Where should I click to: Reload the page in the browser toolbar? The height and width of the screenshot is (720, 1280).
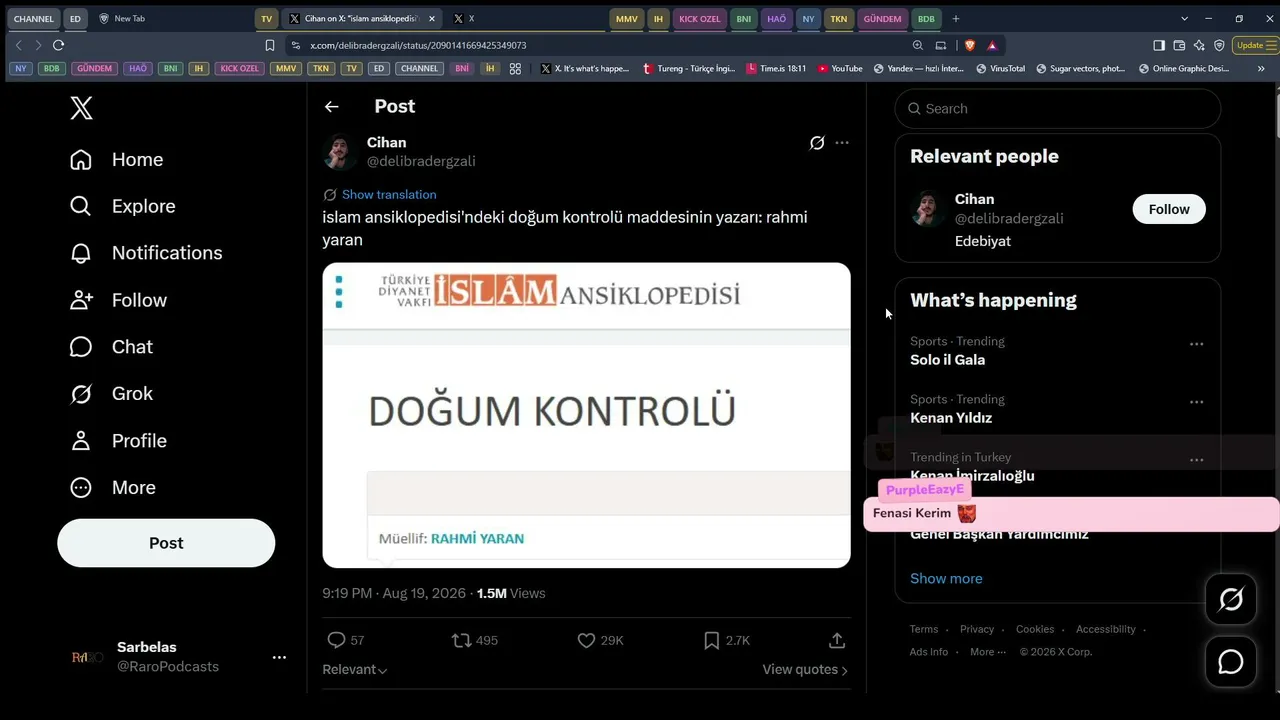click(x=59, y=45)
